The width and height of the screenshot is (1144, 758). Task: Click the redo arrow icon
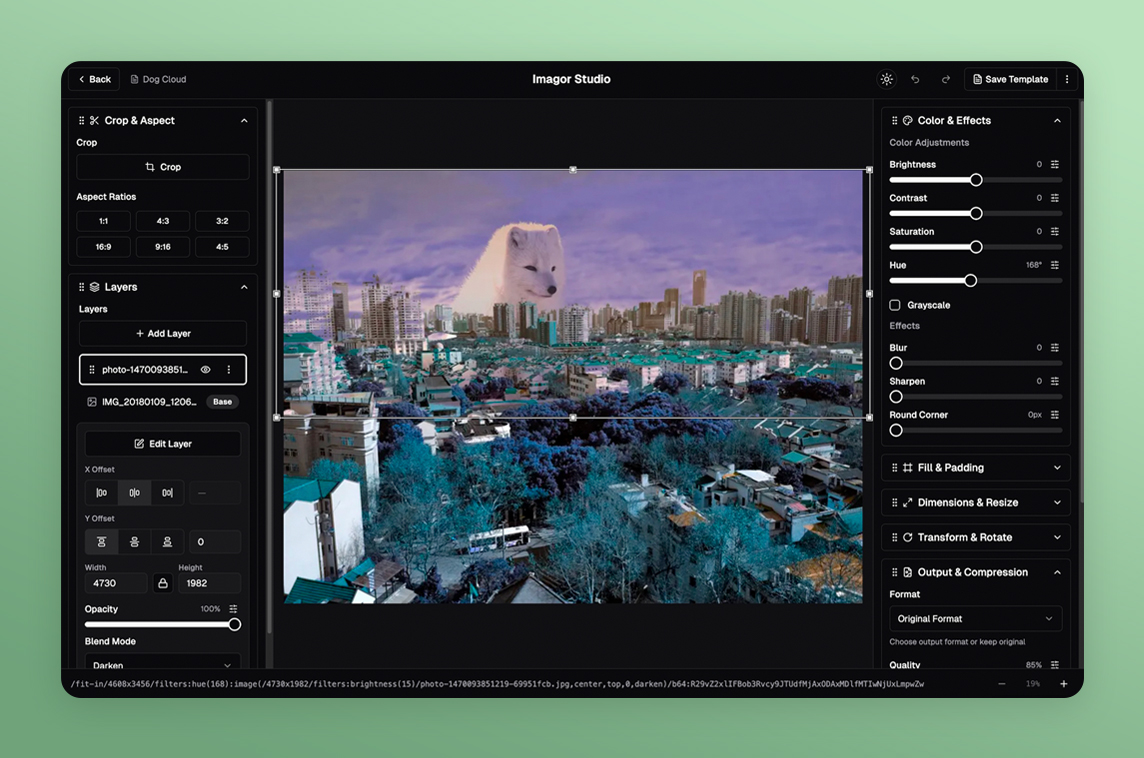tap(945, 80)
